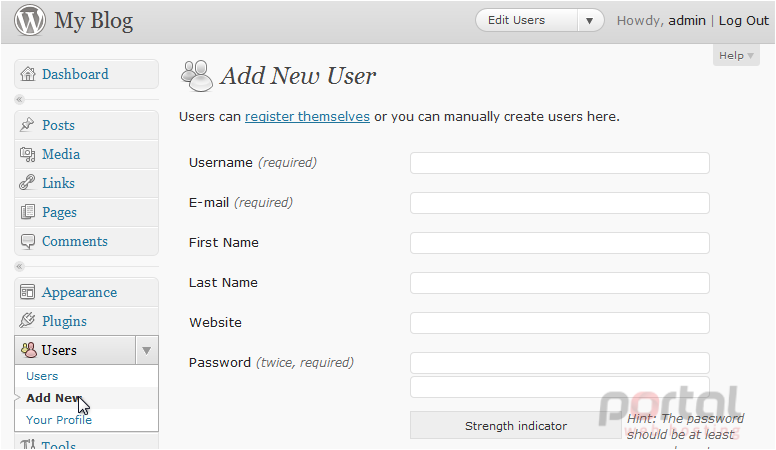Expand the Help tab
This screenshot has height=450, width=776.
pos(736,55)
